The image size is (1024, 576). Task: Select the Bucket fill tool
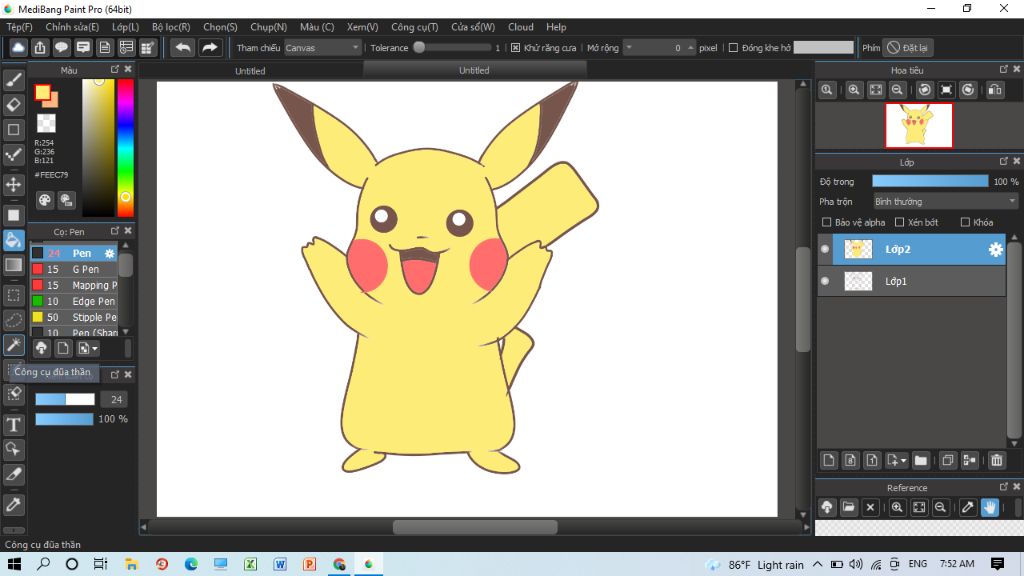click(x=14, y=240)
